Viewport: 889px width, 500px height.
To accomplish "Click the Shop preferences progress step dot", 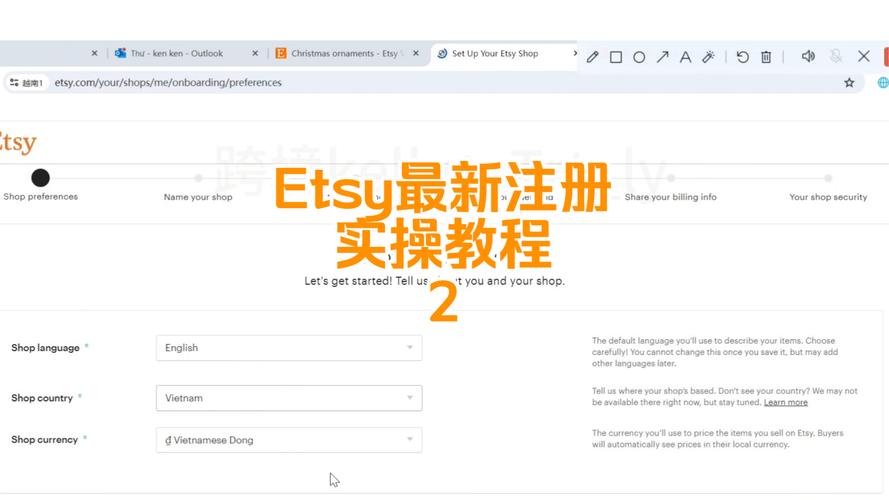I will (x=40, y=178).
